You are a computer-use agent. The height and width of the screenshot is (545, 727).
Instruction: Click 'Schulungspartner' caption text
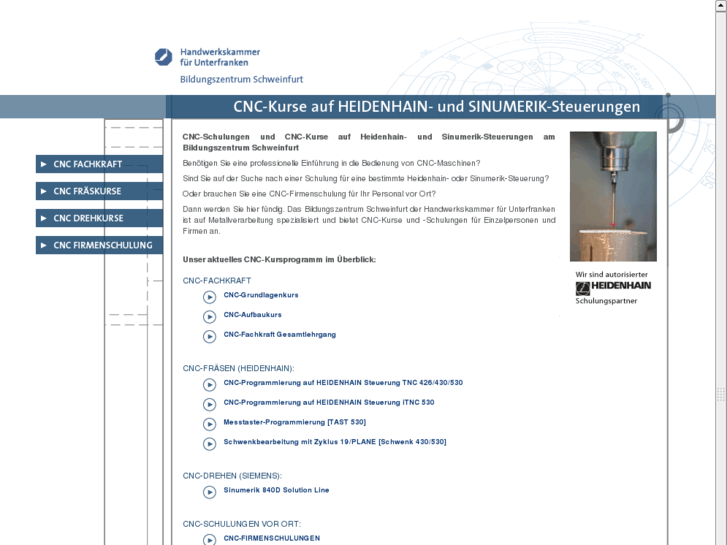coord(606,301)
